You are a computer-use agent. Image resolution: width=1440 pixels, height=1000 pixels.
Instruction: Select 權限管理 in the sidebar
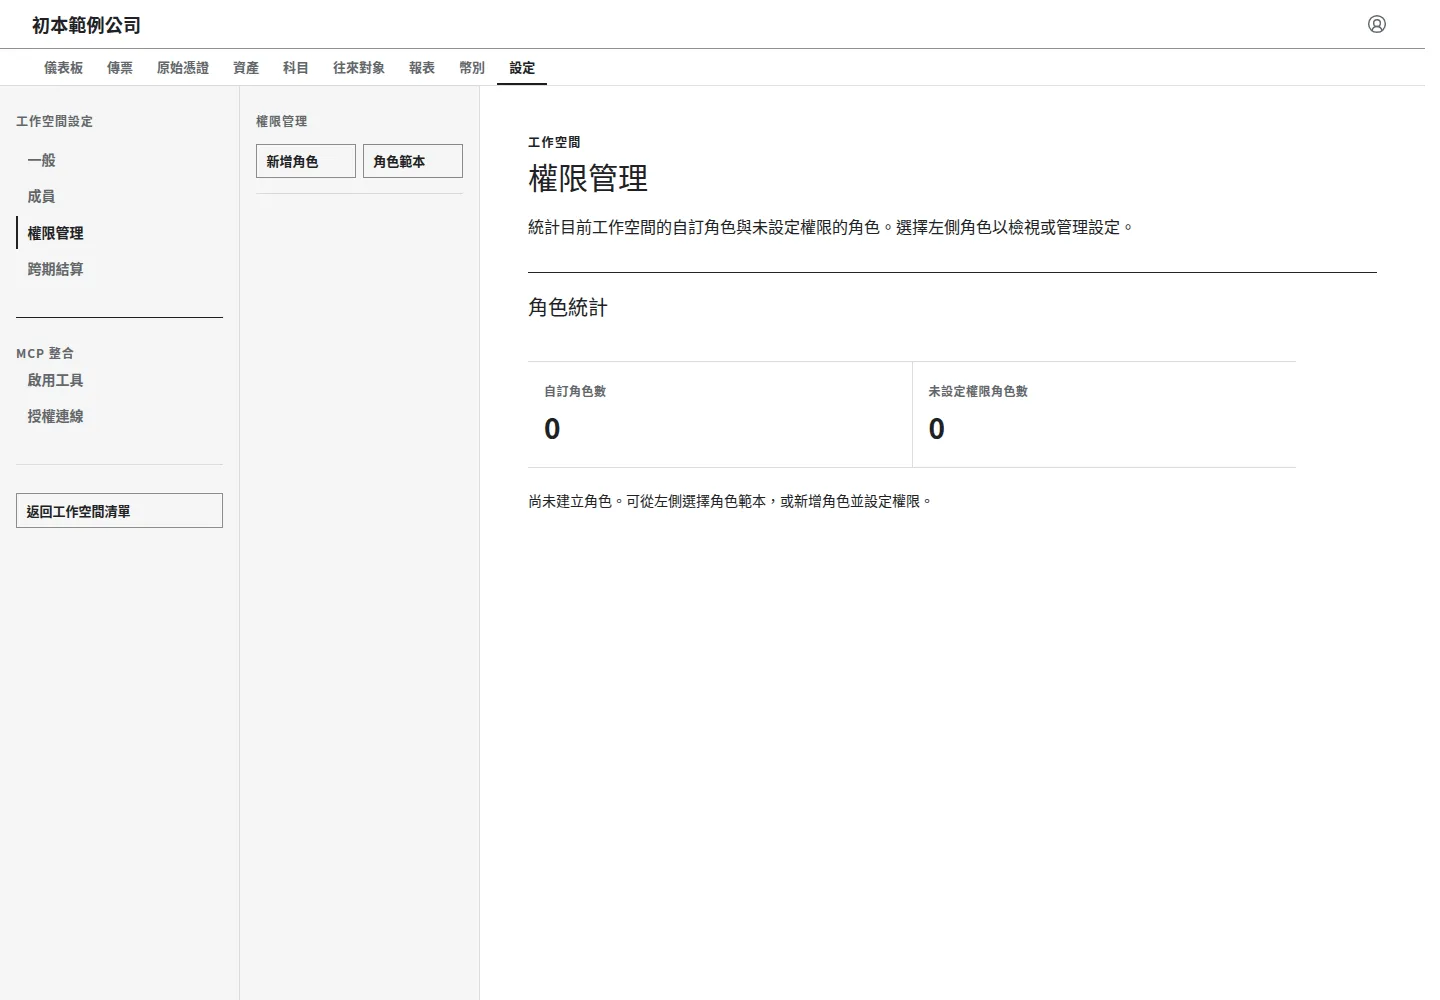(119, 233)
